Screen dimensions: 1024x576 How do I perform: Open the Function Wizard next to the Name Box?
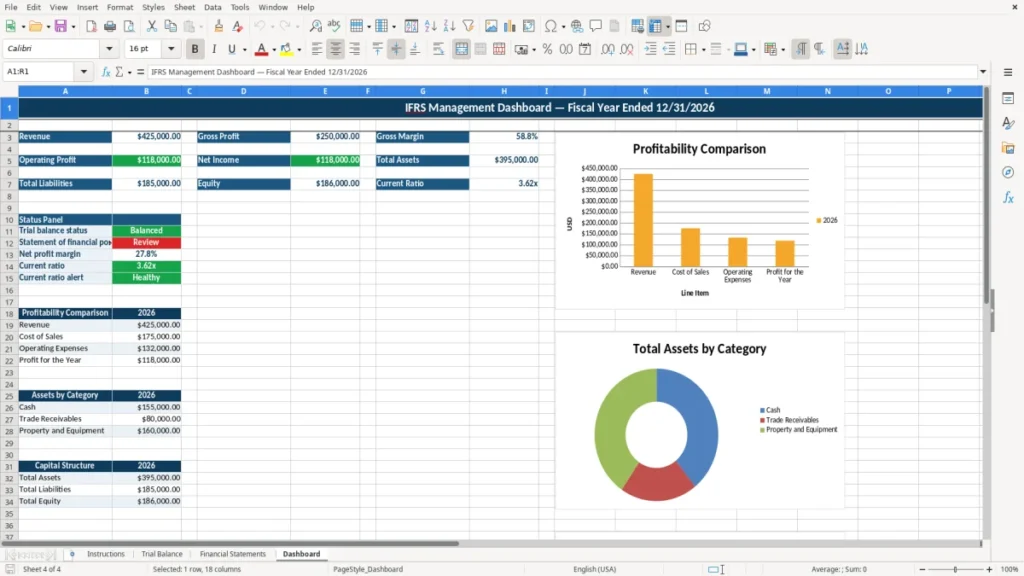pos(106,72)
